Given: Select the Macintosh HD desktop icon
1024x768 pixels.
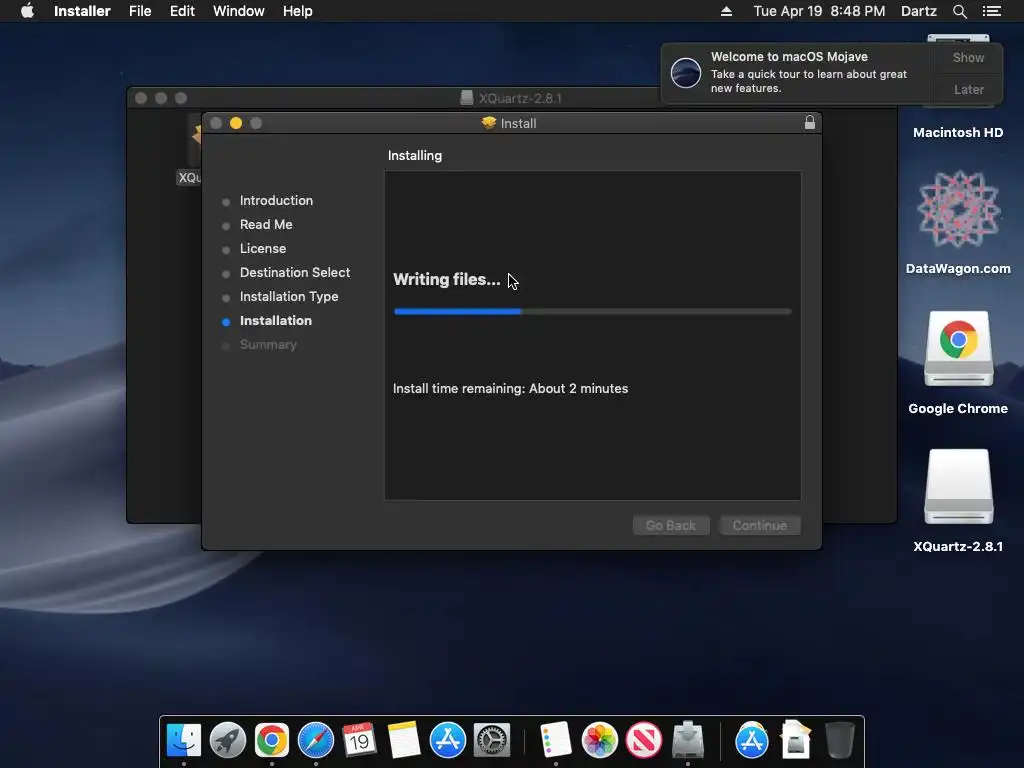Looking at the screenshot, I should point(958,133).
